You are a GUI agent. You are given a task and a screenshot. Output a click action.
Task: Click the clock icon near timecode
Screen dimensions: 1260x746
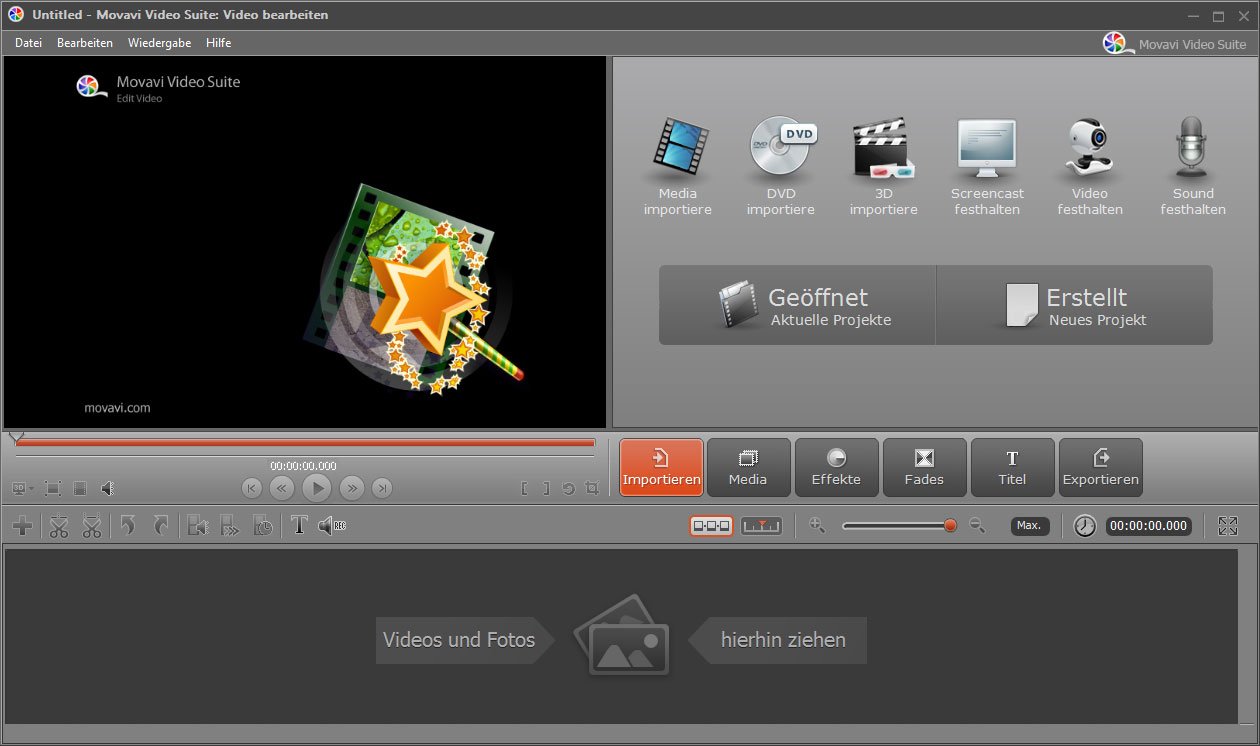[1085, 526]
